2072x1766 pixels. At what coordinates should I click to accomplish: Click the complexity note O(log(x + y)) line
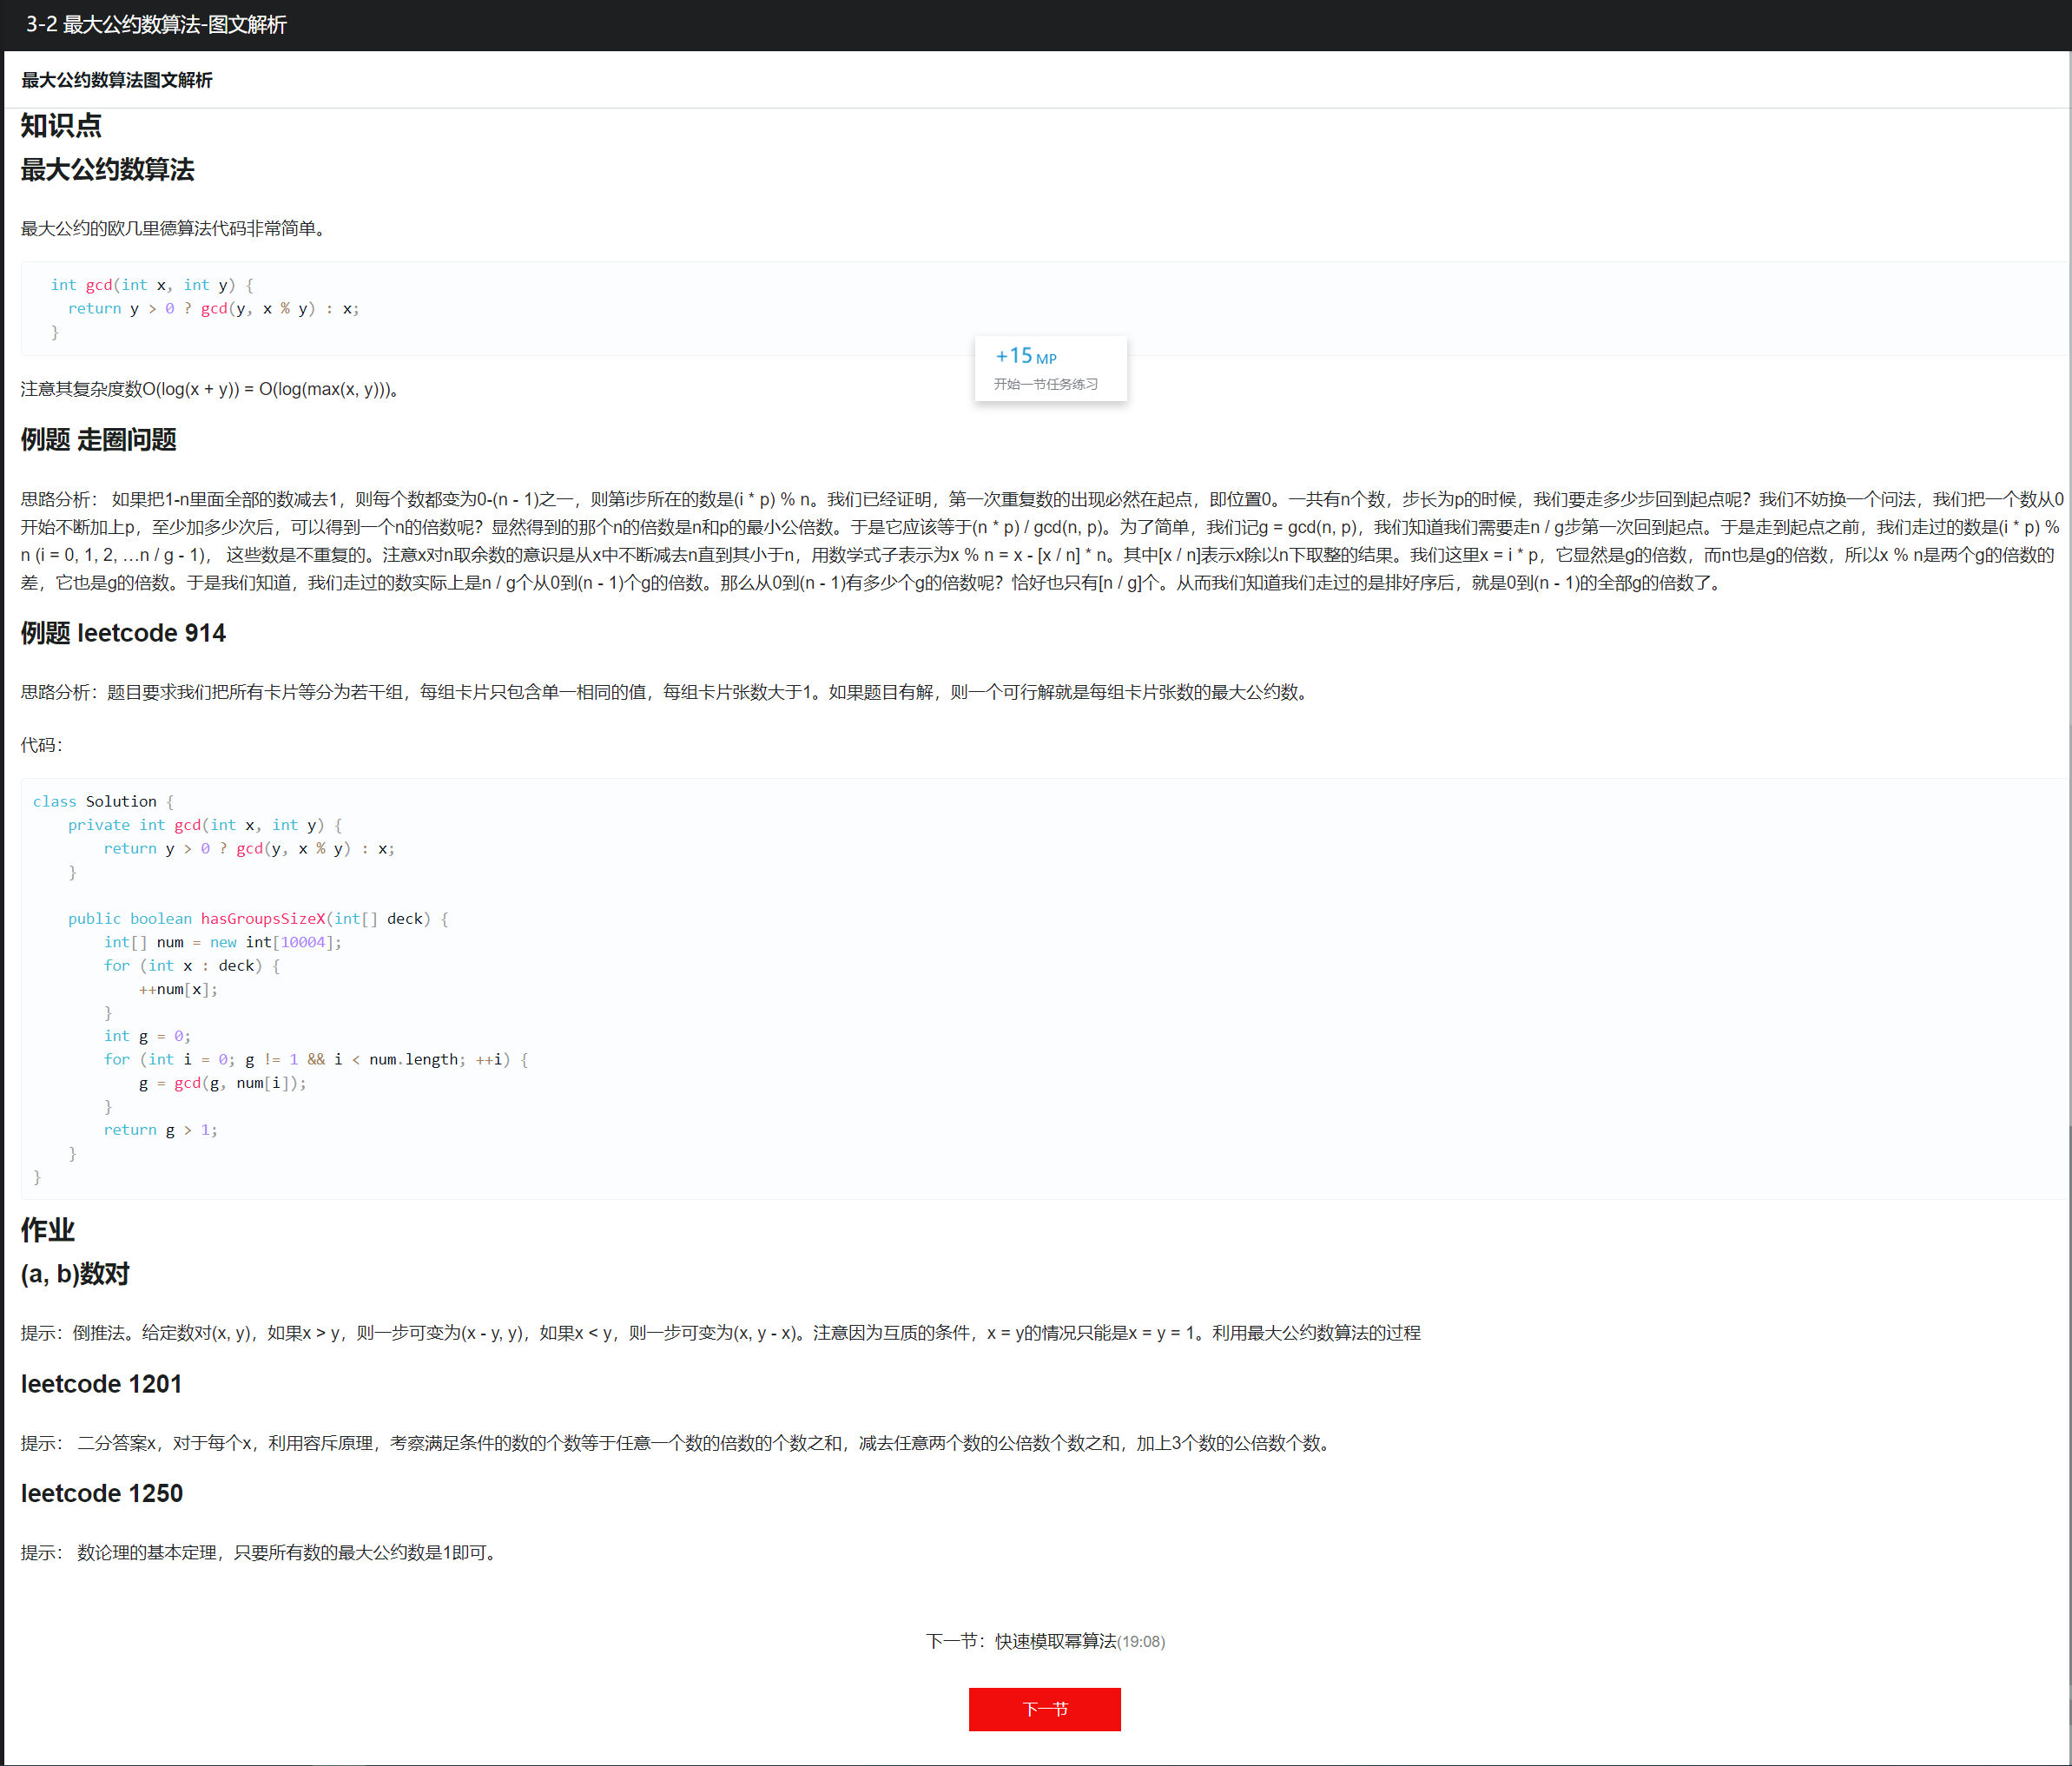(x=210, y=389)
